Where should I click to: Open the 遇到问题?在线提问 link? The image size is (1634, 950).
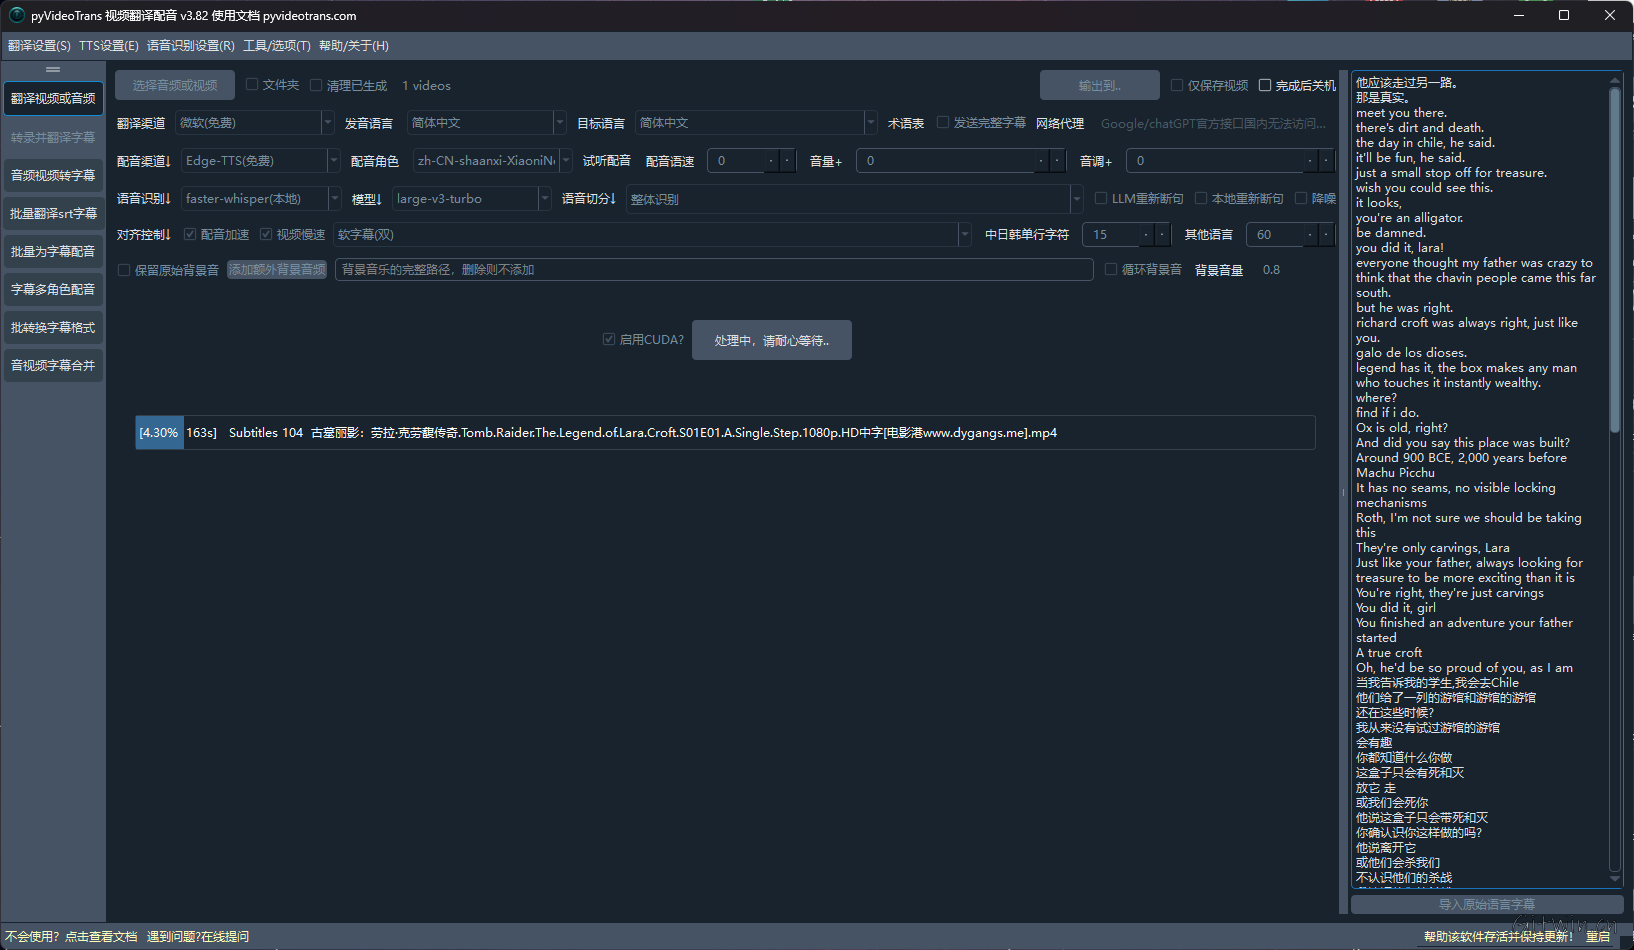tap(198, 937)
